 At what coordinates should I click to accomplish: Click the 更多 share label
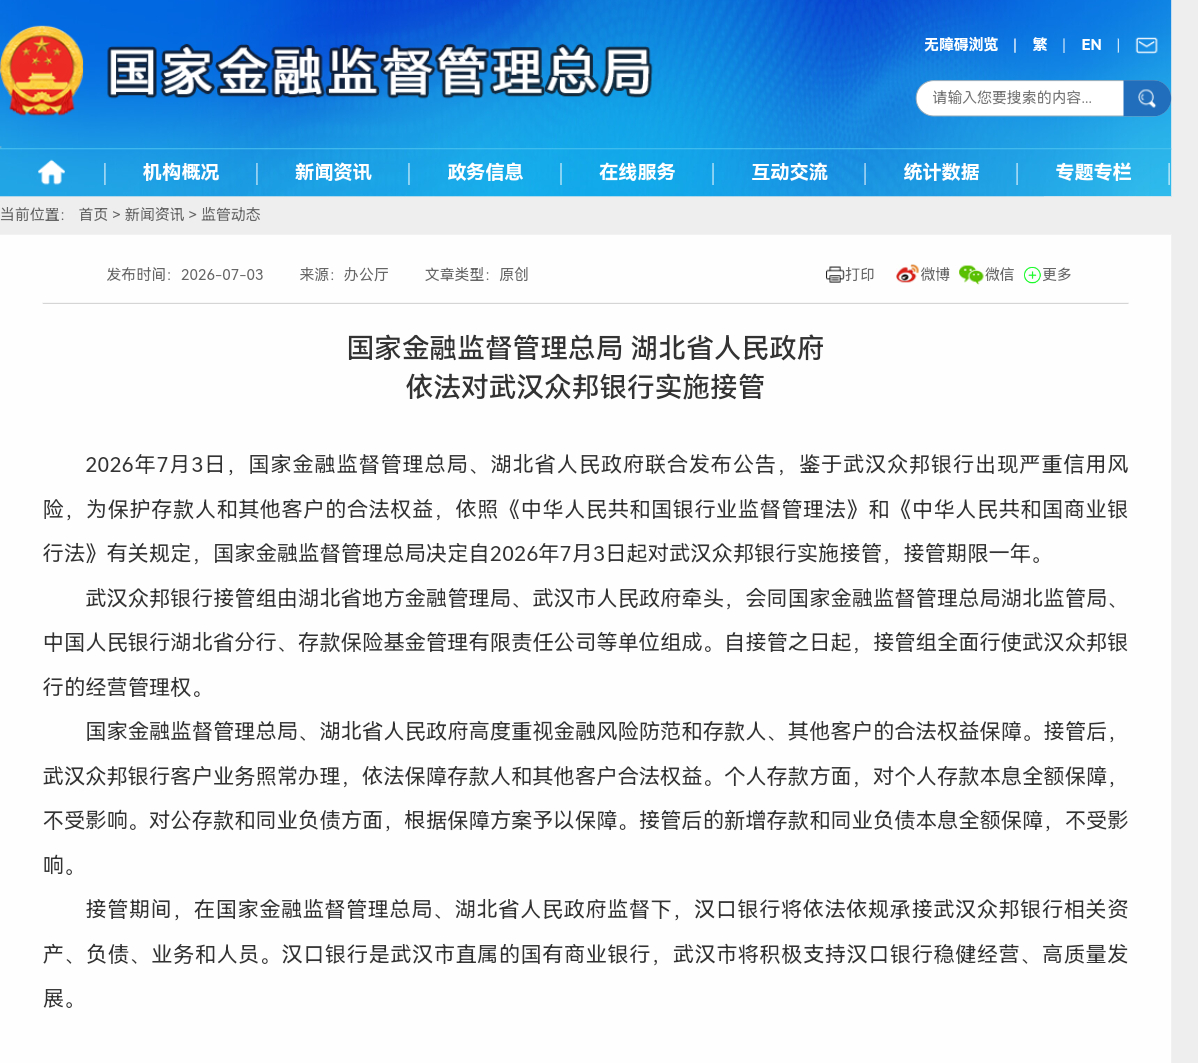(1057, 274)
